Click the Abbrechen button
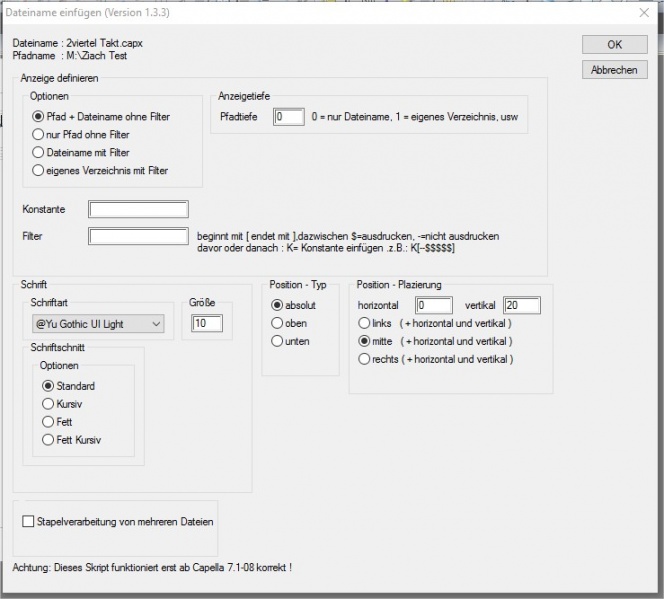Viewport: 664px width, 599px height. click(x=614, y=70)
